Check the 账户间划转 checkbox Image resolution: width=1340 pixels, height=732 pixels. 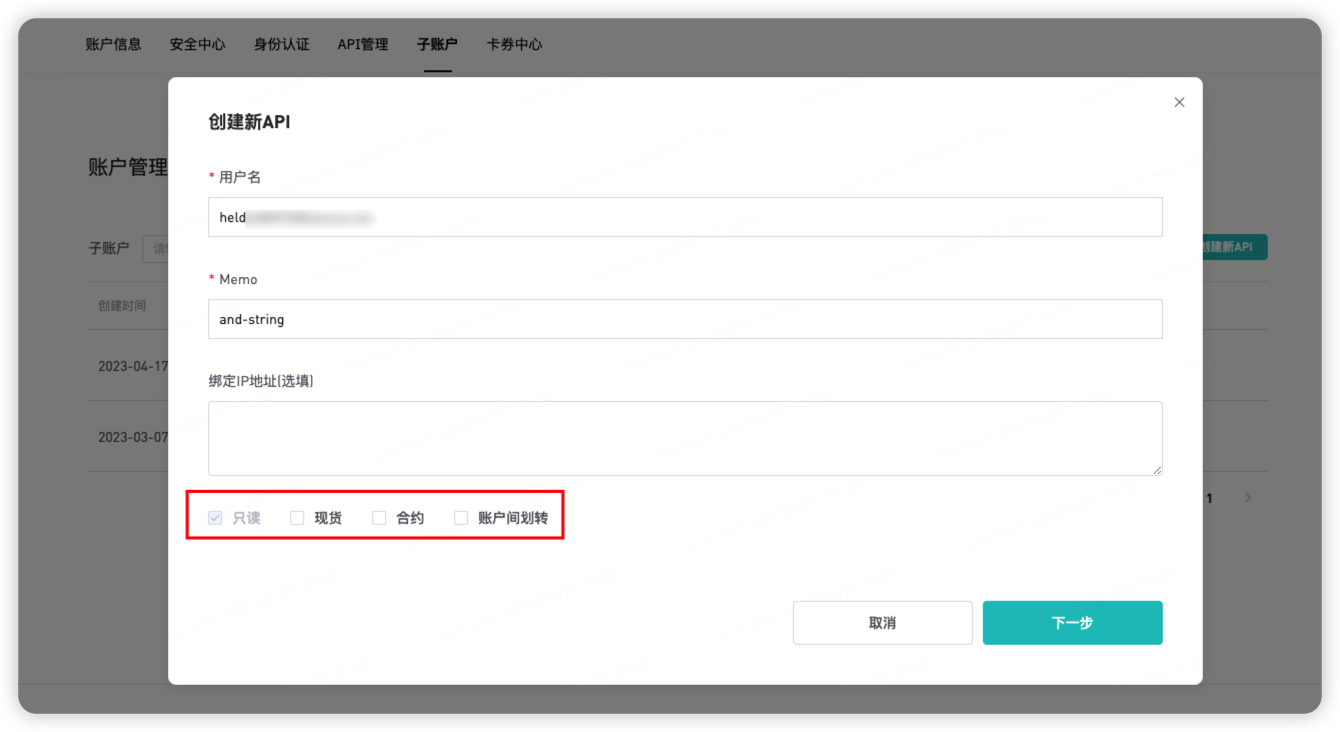461,518
